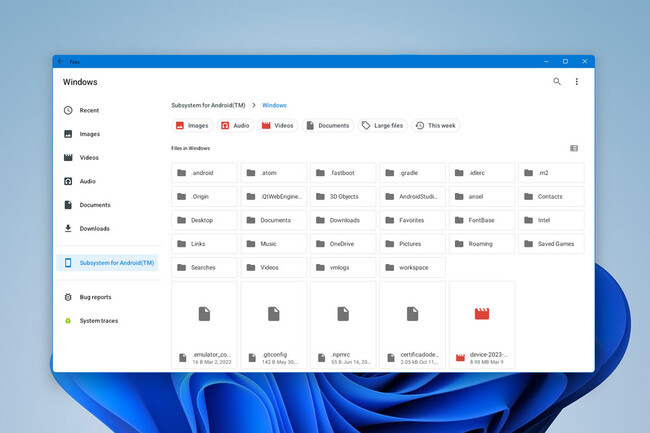
Task: Open the .m2 folder
Action: coord(551,173)
